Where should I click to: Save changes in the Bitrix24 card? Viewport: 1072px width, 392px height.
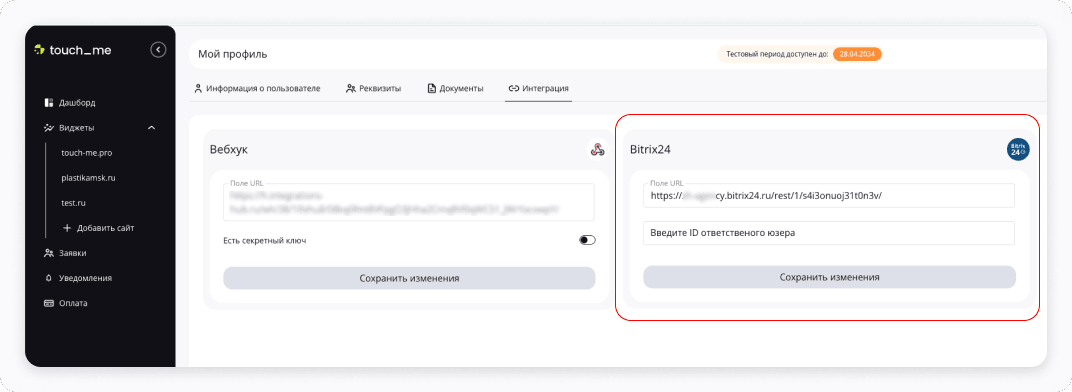pyautogui.click(x=829, y=277)
